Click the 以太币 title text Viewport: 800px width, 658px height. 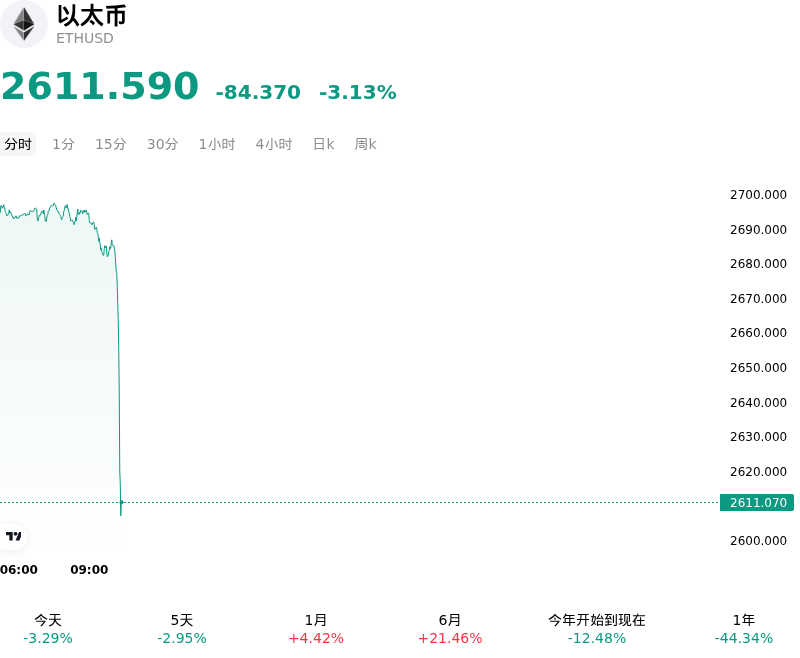(91, 16)
